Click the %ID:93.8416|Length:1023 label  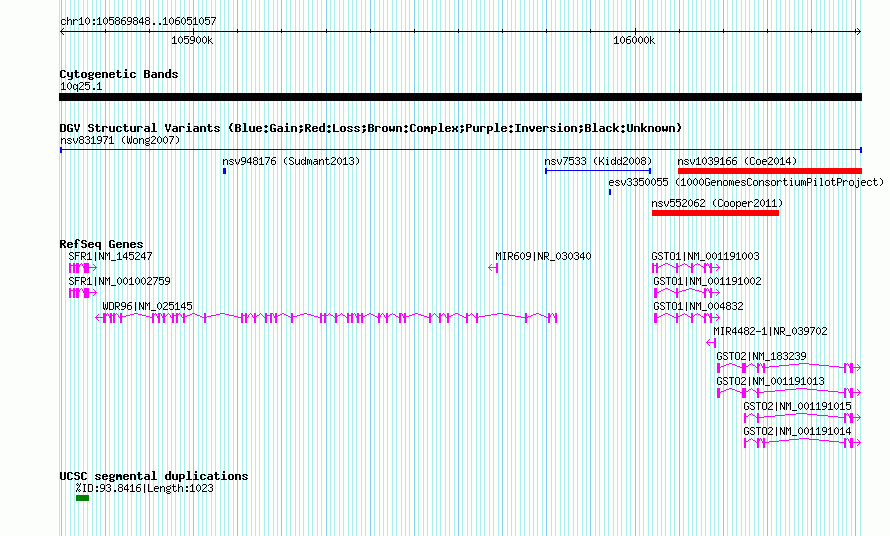coord(145,488)
